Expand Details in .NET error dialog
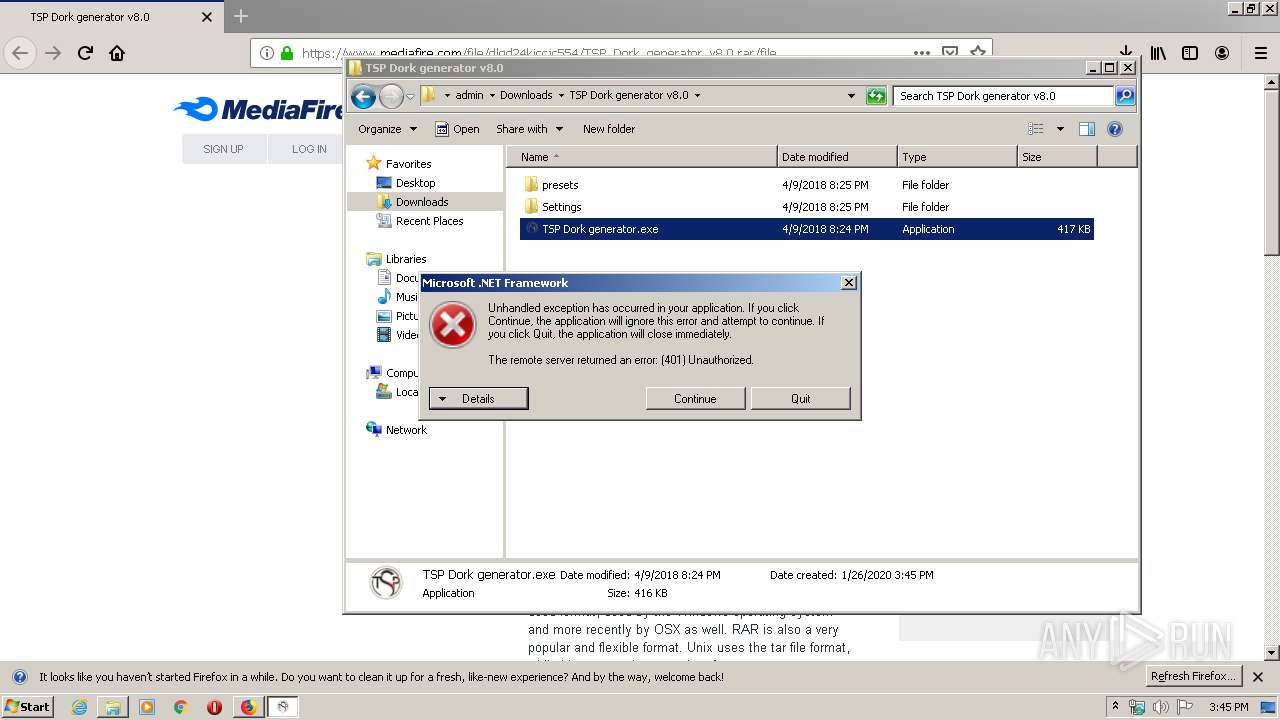This screenshot has height=720, width=1280. [x=478, y=399]
